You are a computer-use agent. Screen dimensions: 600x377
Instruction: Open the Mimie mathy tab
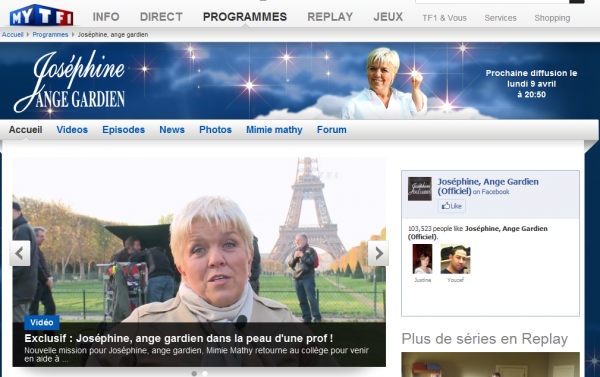(x=274, y=130)
